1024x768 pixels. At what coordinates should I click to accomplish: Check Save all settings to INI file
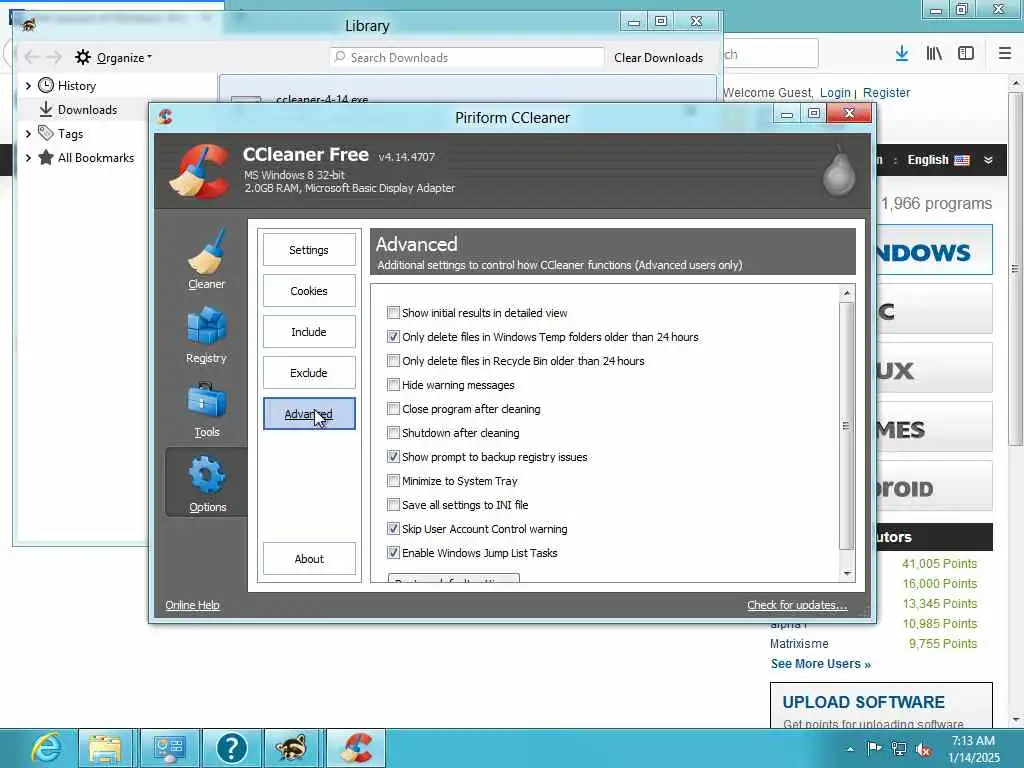[393, 505]
